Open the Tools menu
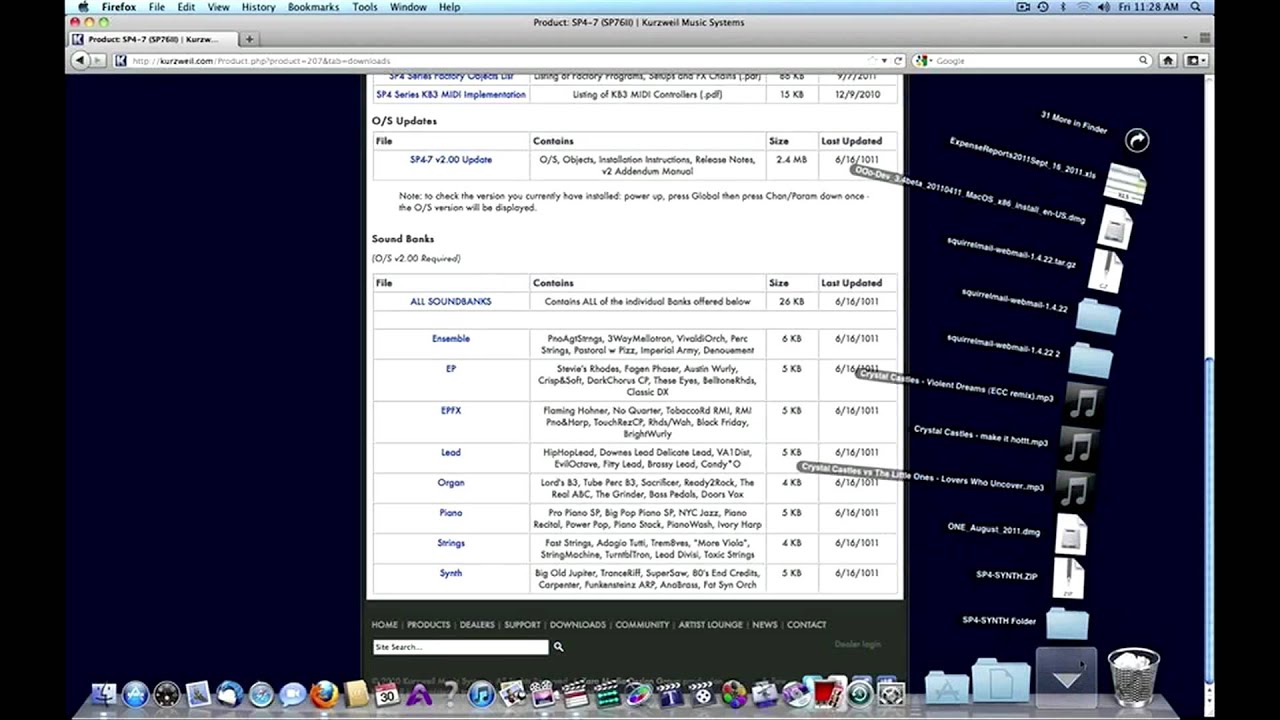The height and width of the screenshot is (720, 1280). click(365, 7)
